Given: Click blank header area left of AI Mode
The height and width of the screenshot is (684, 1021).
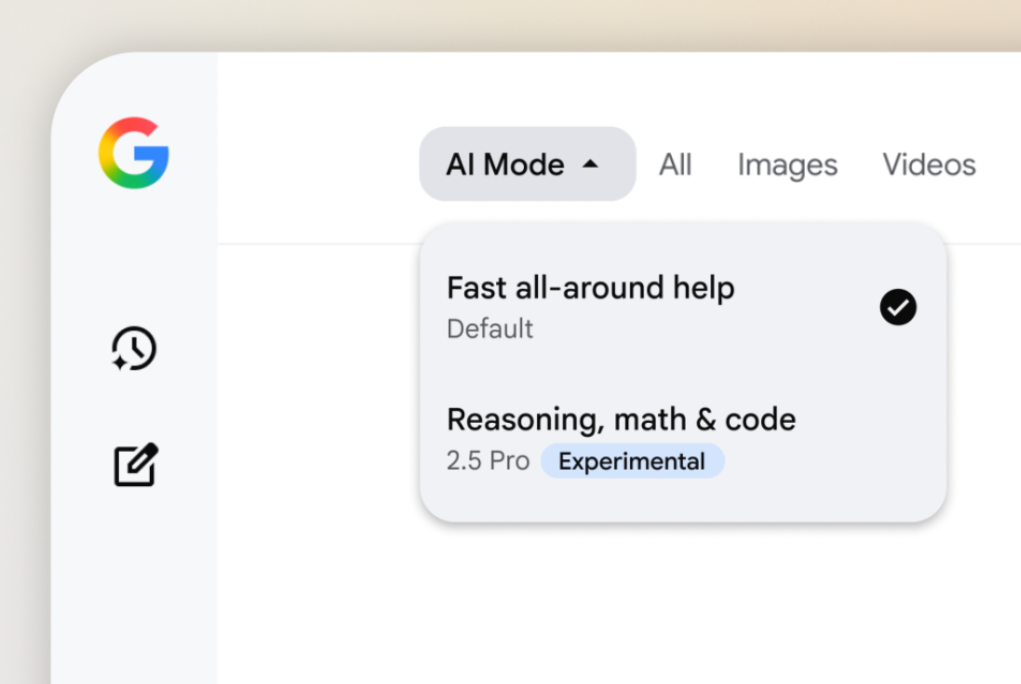Looking at the screenshot, I should [x=320, y=164].
